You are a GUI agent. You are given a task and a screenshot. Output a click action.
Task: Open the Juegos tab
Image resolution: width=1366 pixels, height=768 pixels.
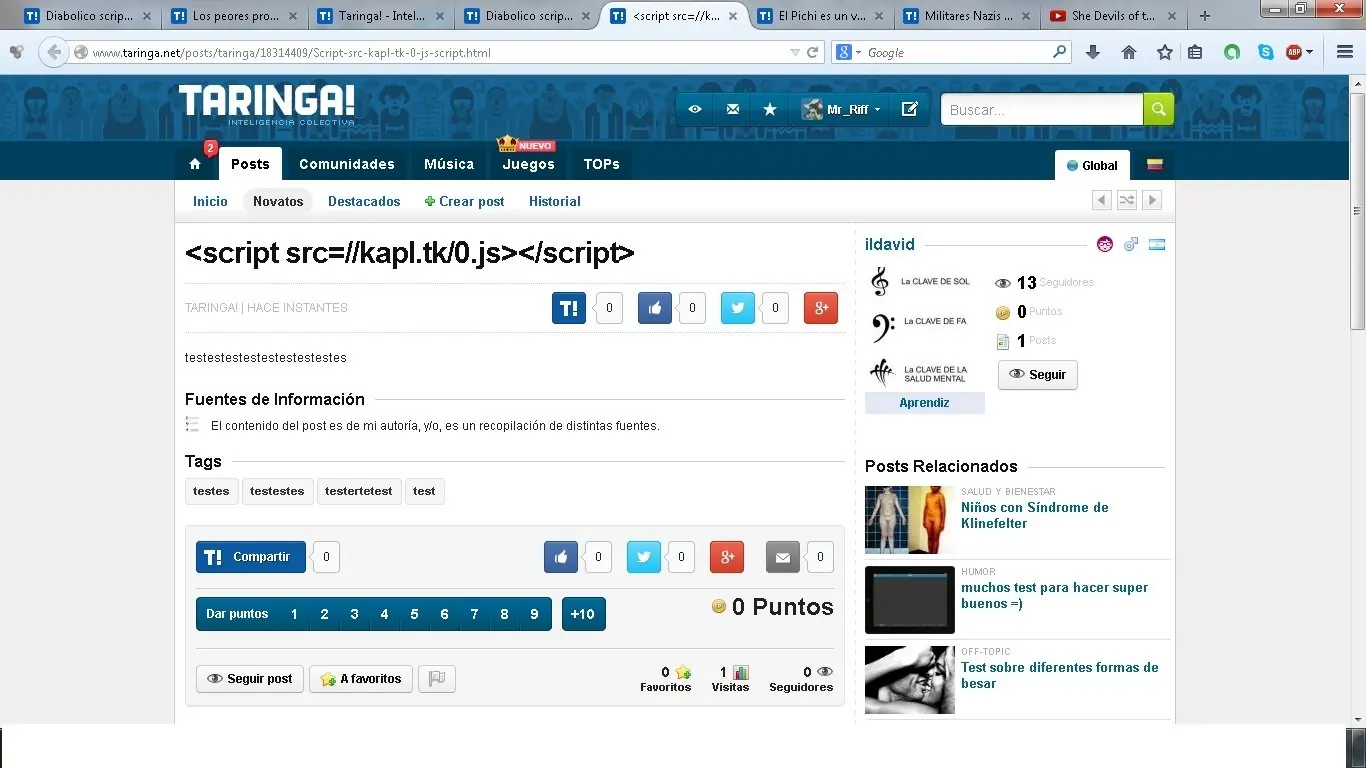coord(528,164)
